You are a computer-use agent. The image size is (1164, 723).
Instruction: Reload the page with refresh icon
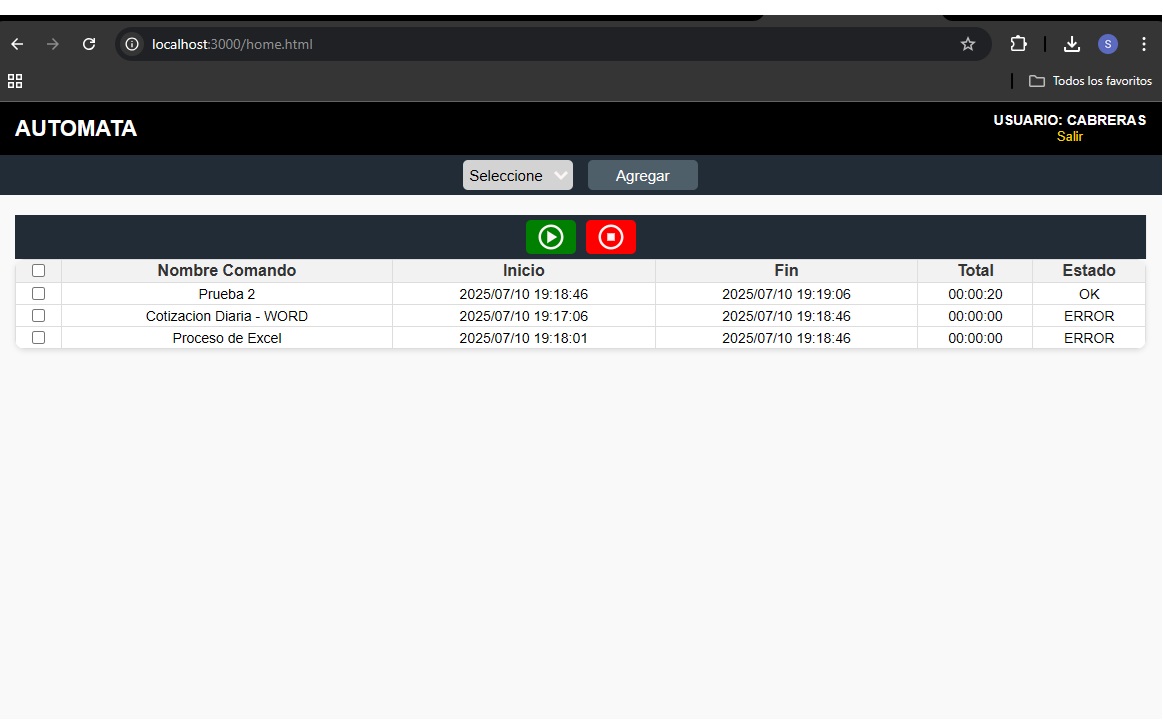89,45
